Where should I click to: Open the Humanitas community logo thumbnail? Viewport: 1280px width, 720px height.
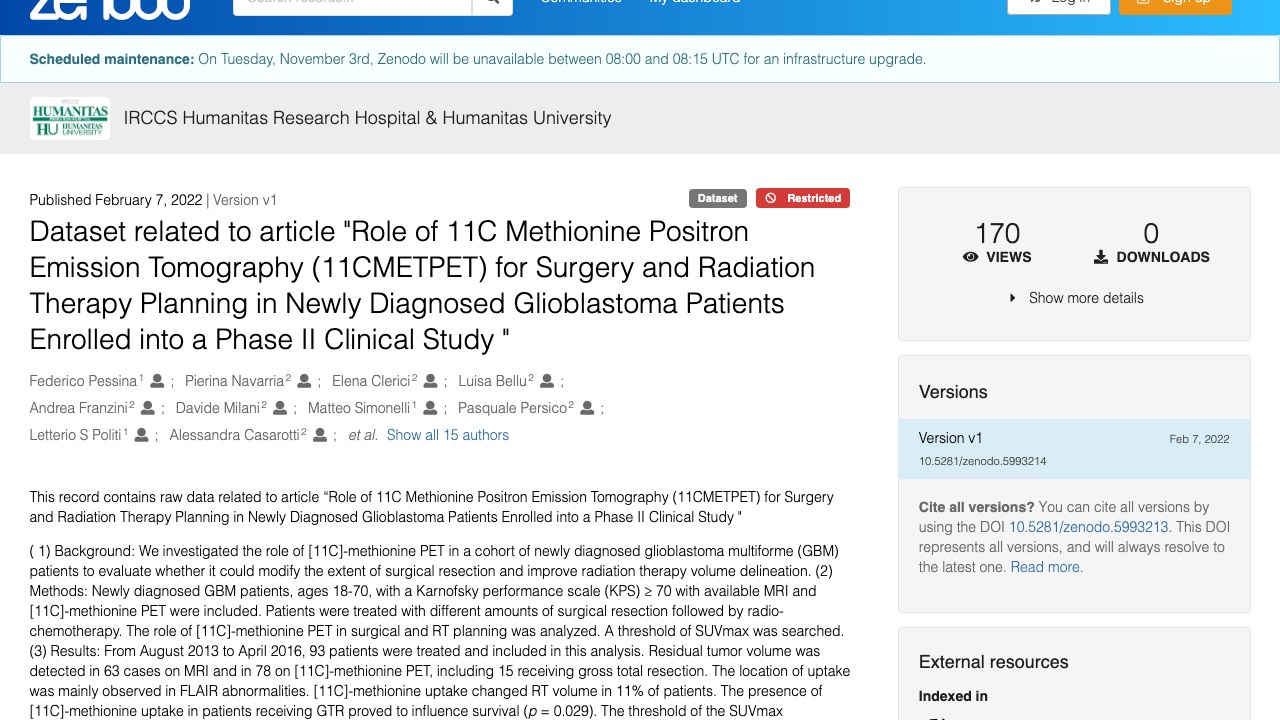click(70, 118)
